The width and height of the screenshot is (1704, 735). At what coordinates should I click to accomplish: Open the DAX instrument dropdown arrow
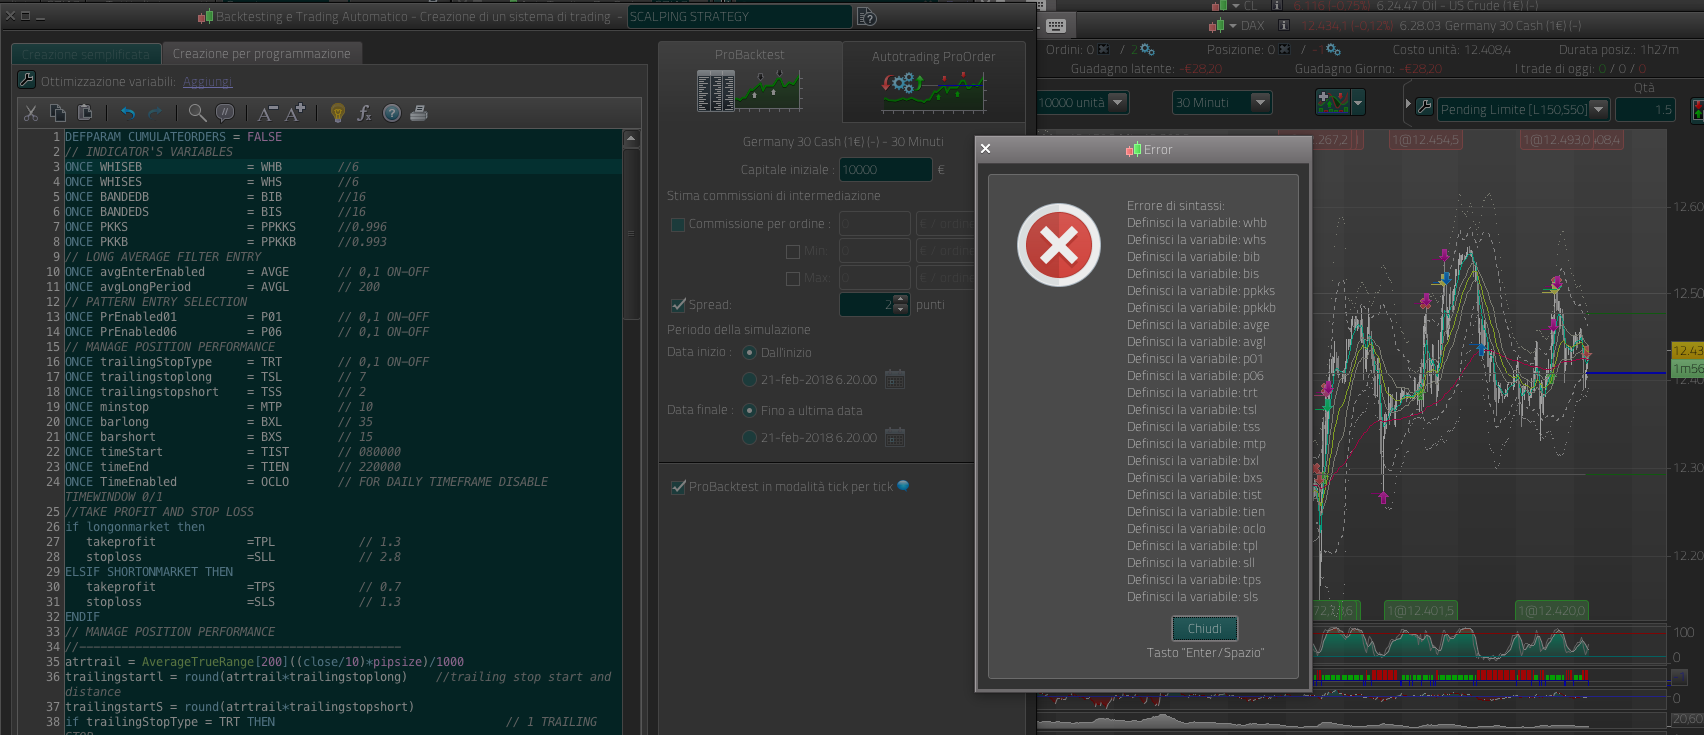[1233, 26]
